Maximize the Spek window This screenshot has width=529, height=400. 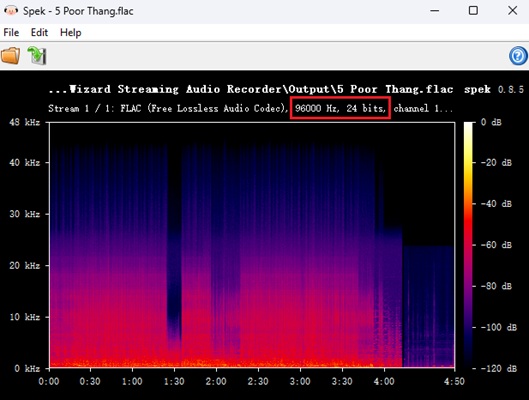click(x=473, y=11)
